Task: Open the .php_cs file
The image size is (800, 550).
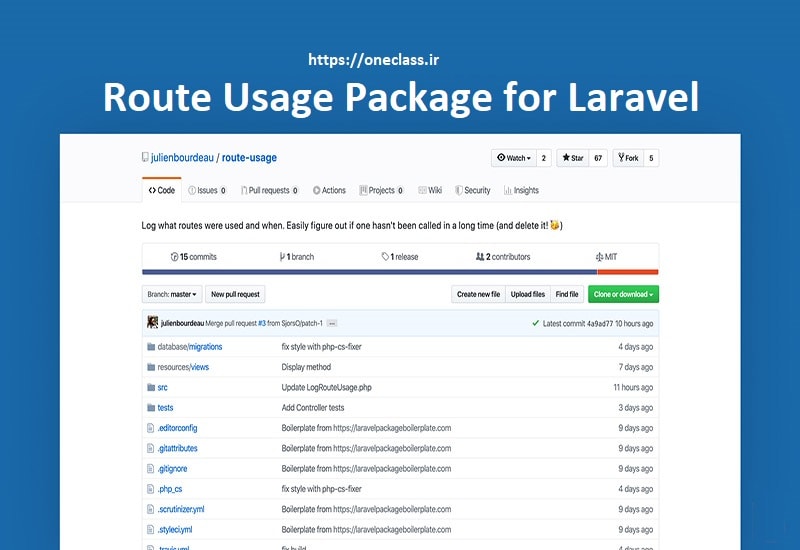Action: coord(170,489)
